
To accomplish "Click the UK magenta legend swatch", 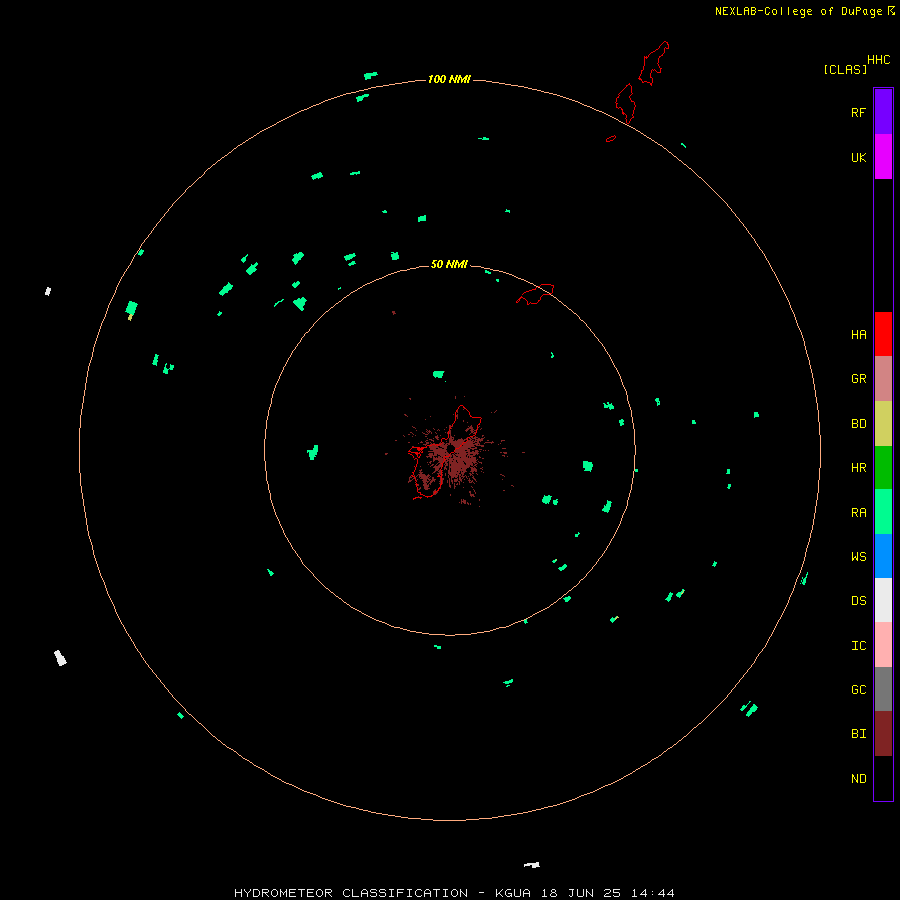I will (883, 157).
